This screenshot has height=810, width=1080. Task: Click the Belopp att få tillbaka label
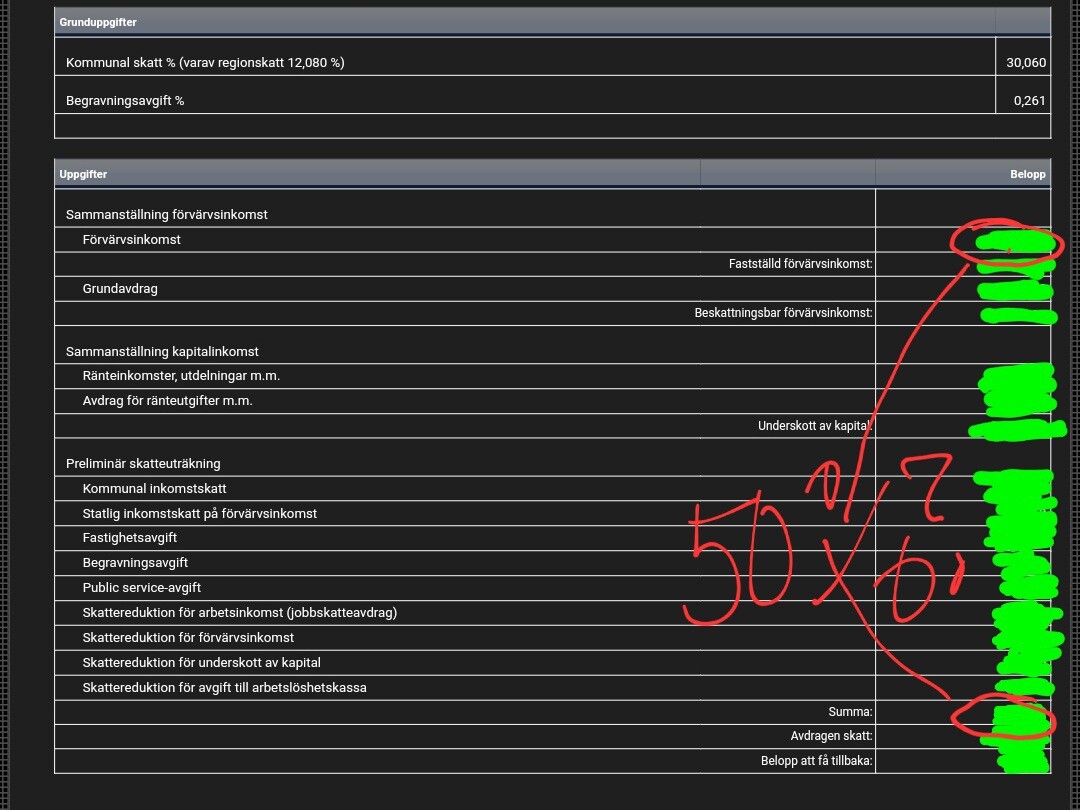(816, 761)
